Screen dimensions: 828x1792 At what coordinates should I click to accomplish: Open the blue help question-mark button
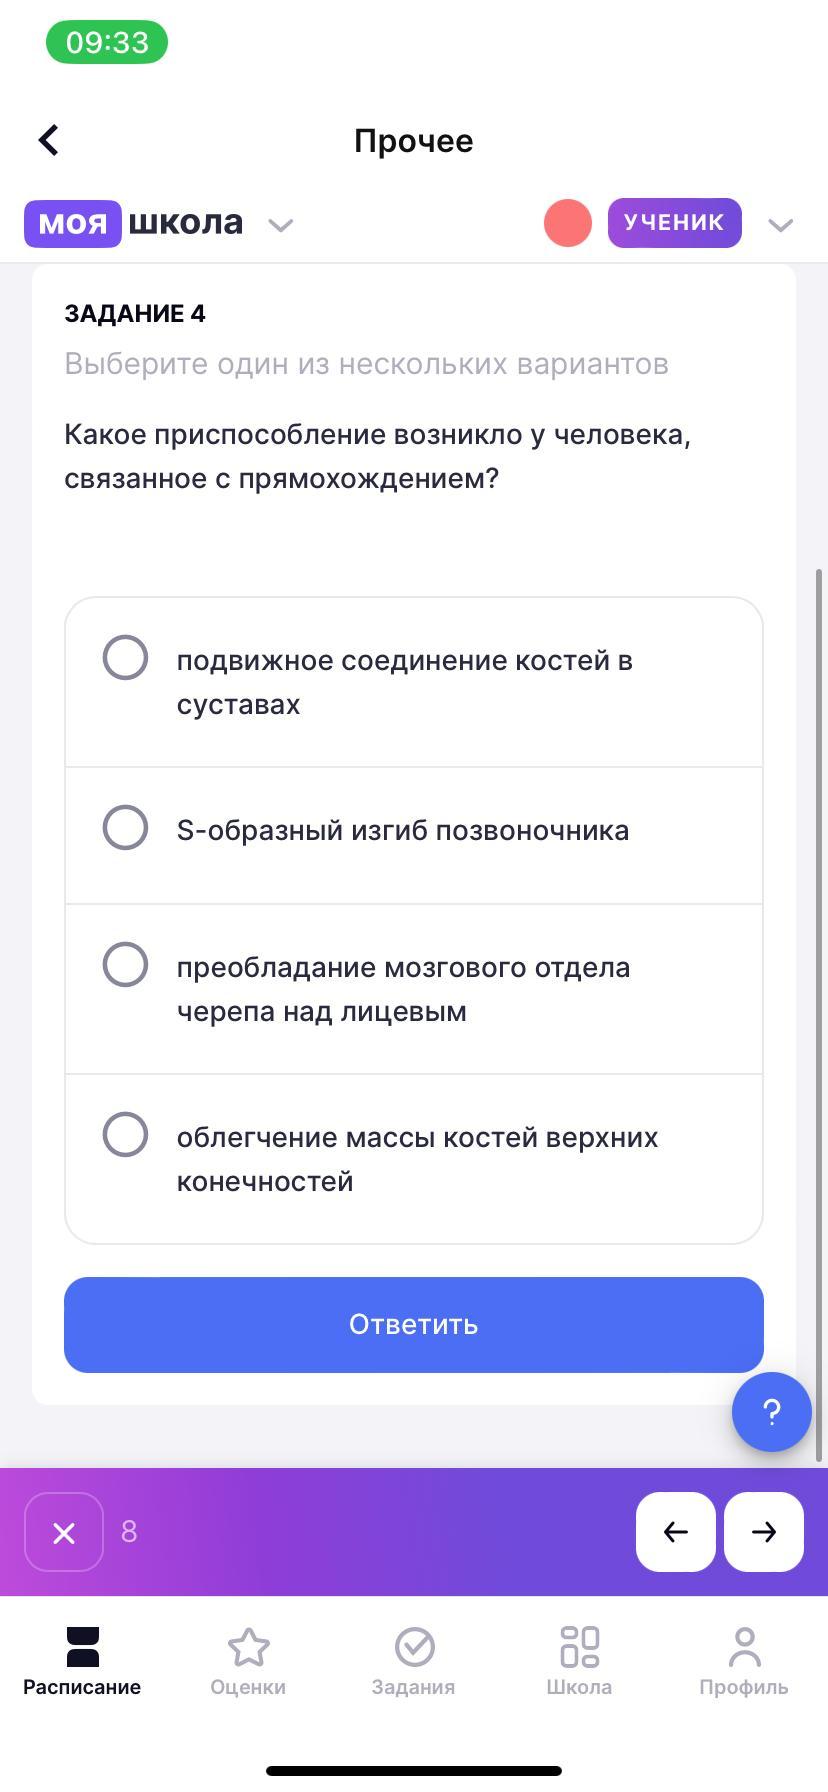771,1412
